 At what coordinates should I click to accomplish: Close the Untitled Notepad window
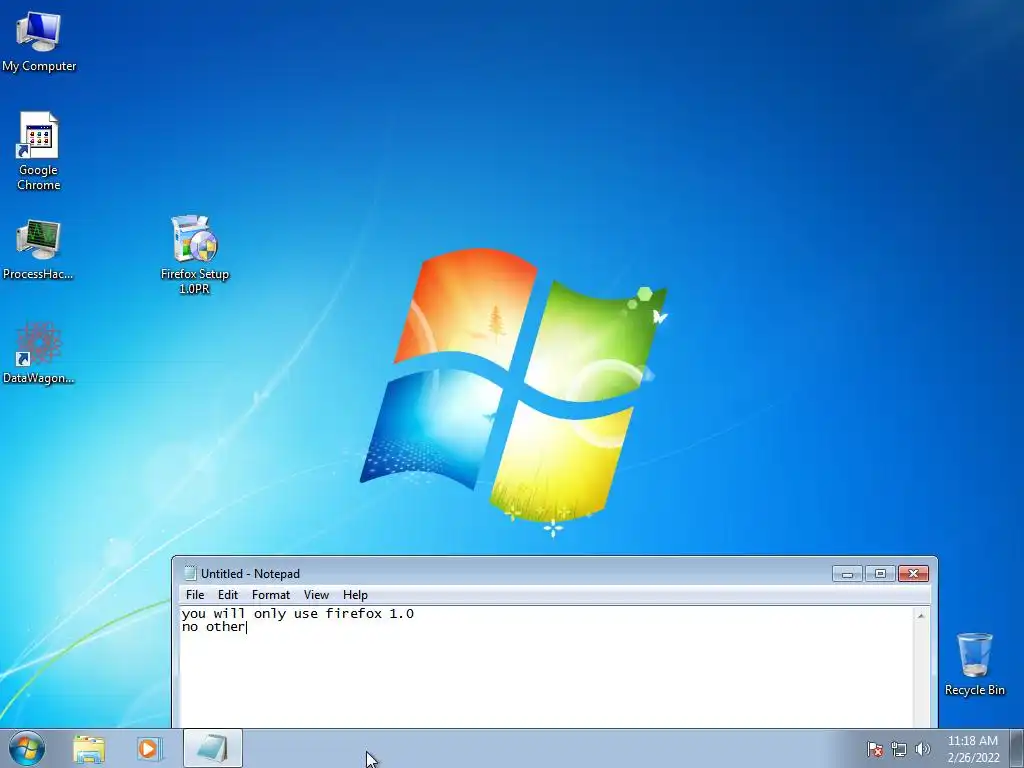click(x=913, y=573)
